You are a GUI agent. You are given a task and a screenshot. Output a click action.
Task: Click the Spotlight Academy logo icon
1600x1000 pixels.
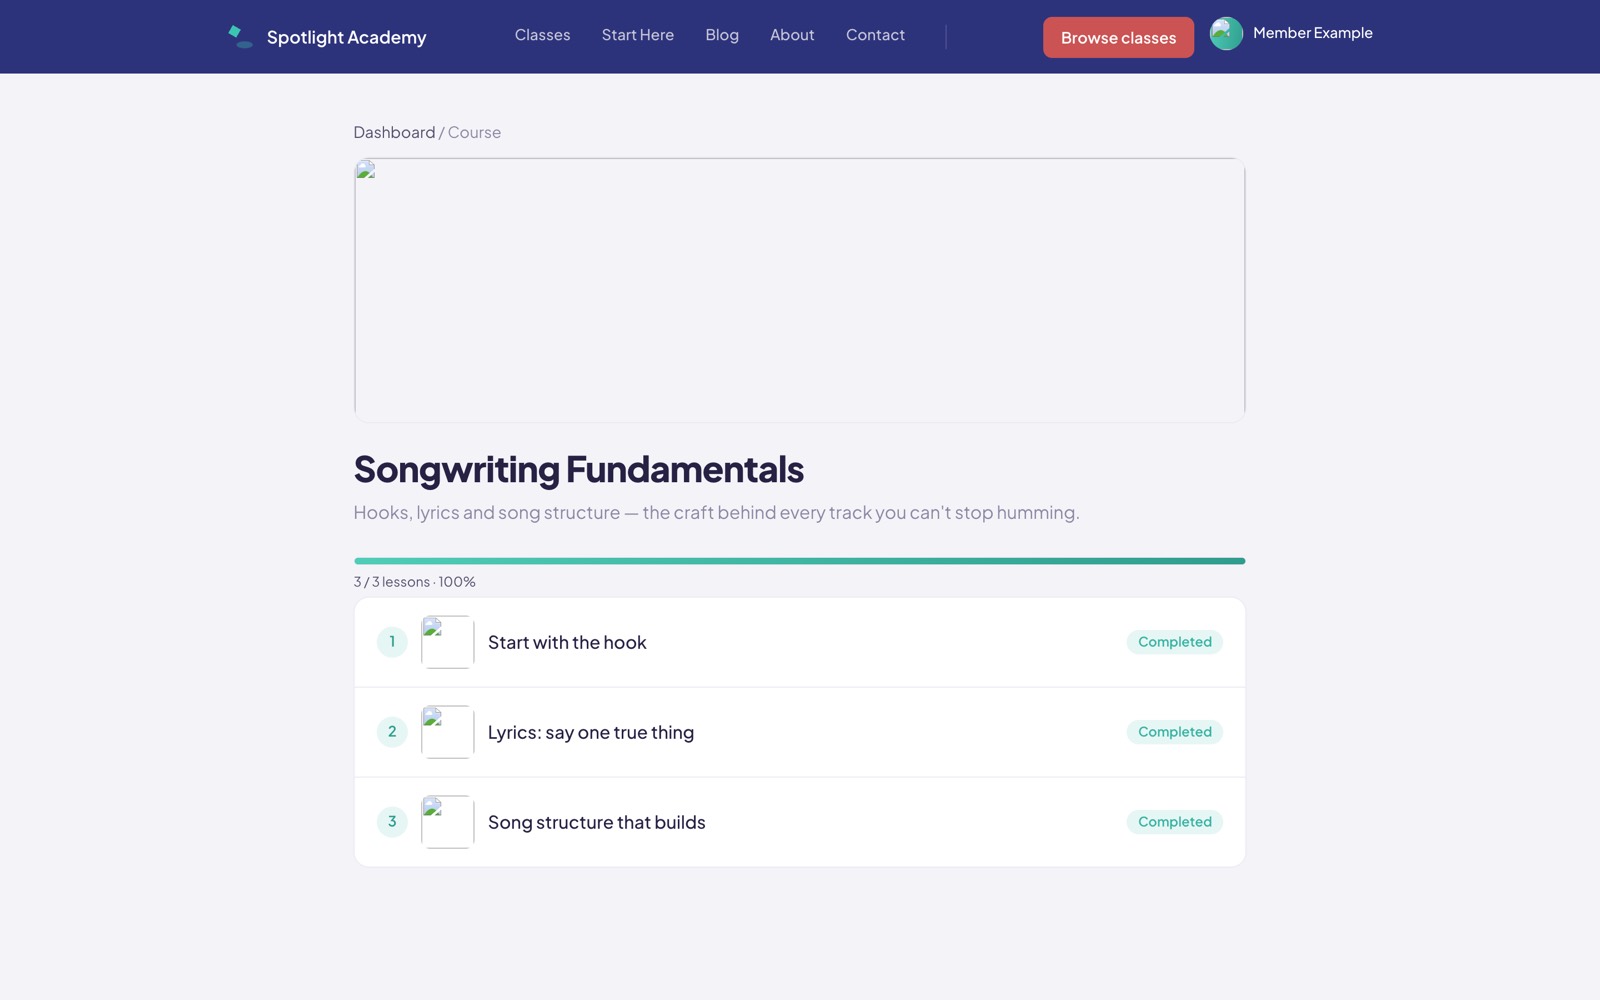click(x=240, y=37)
